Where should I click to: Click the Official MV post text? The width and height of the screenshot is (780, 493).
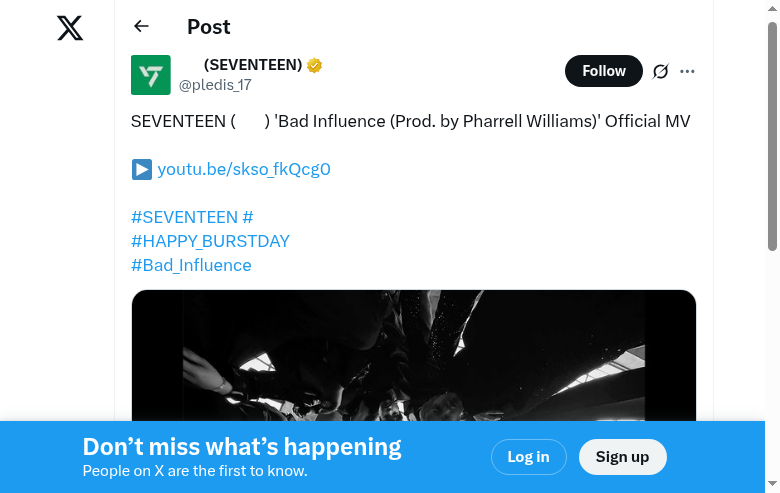410,121
